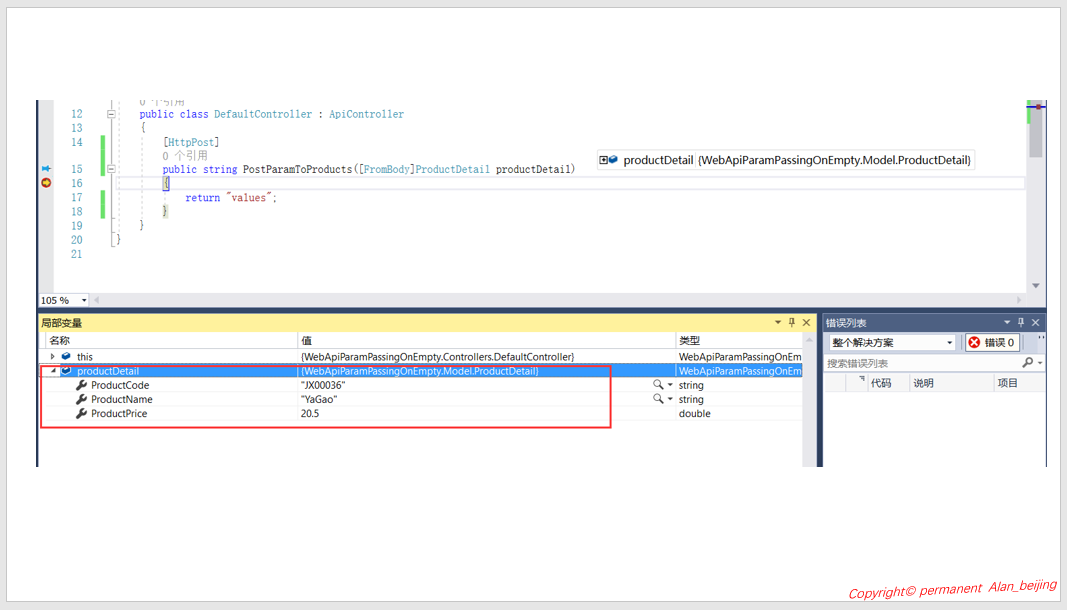Click the 局部变量 panel title
This screenshot has width=1067, height=610.
(61, 323)
